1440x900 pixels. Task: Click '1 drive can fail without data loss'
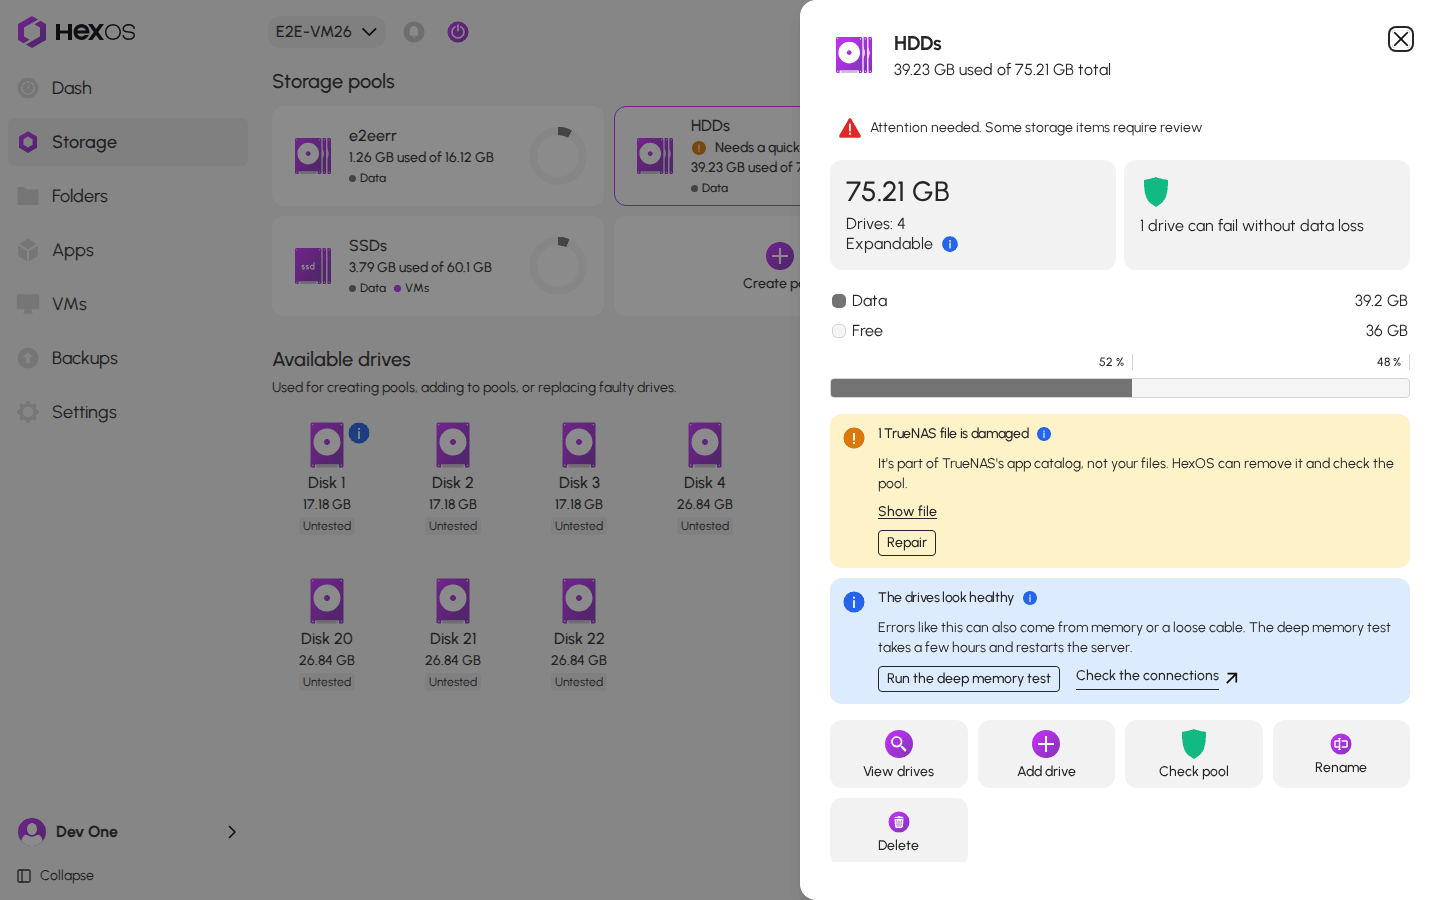1252,226
